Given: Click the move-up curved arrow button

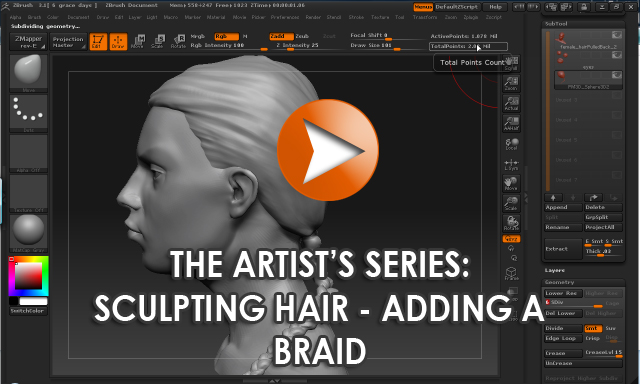Looking at the screenshot, I should [593, 198].
